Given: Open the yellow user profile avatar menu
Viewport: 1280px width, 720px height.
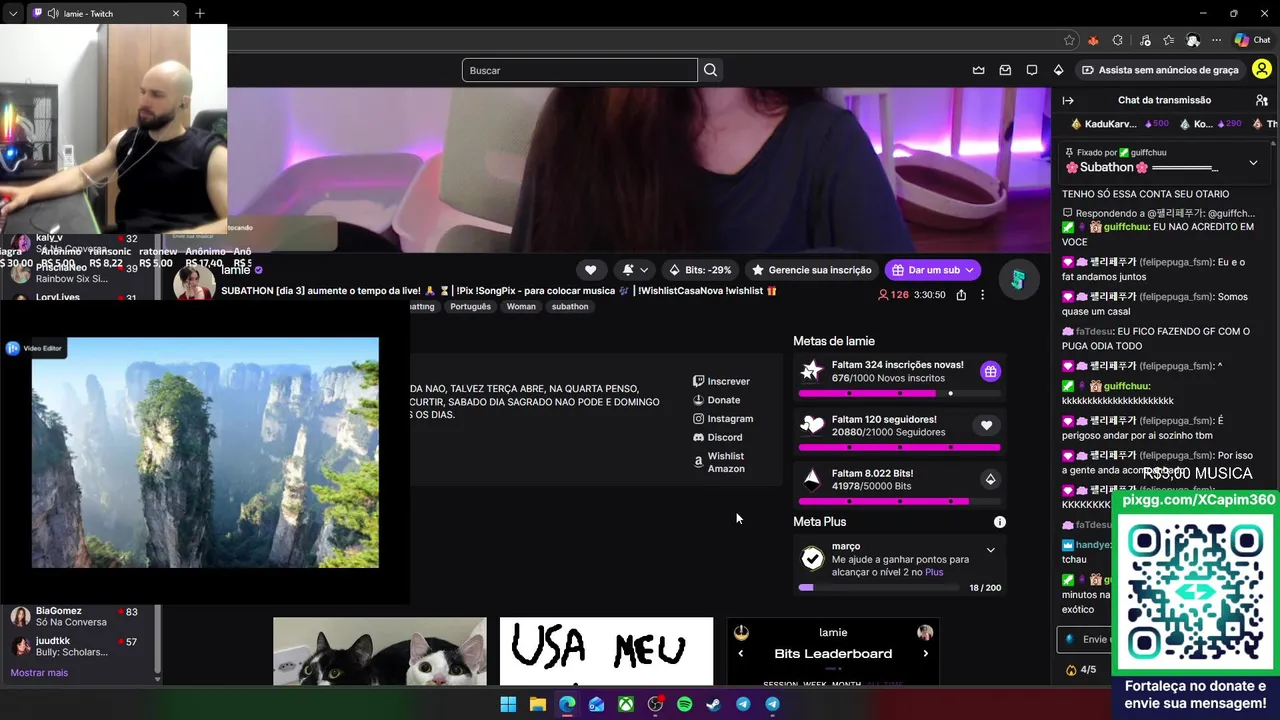Looking at the screenshot, I should [1262, 70].
